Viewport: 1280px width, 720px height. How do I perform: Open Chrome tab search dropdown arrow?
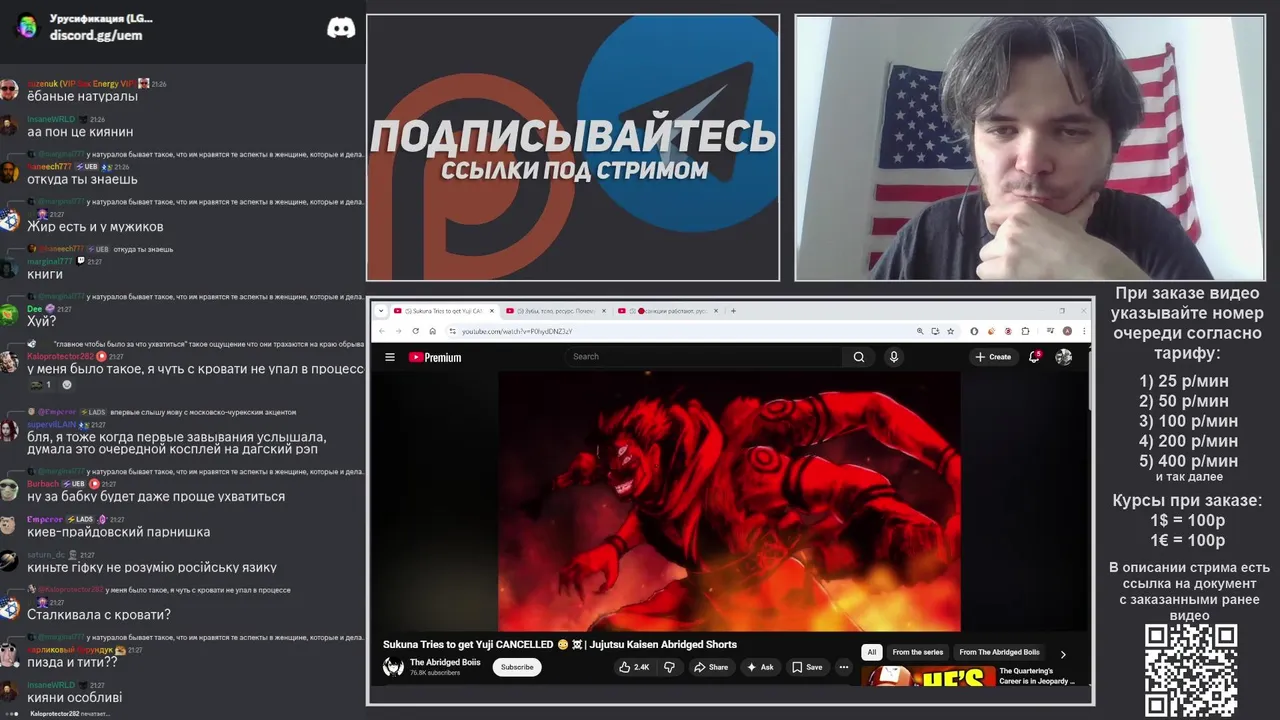click(x=380, y=311)
